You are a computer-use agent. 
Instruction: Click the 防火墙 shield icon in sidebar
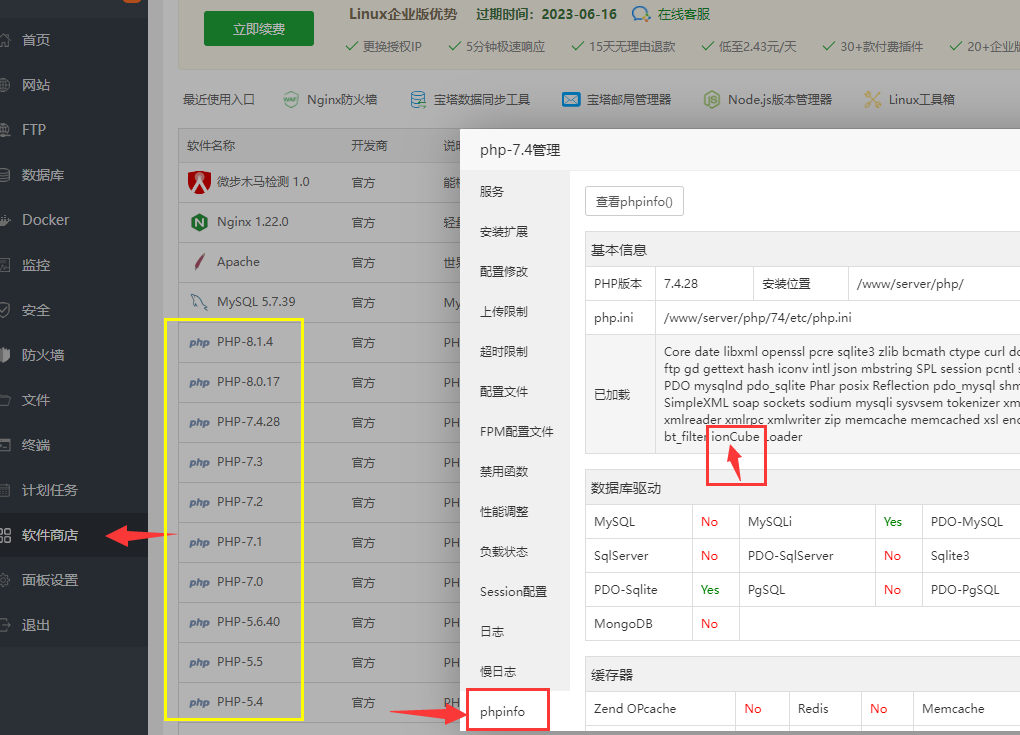[x=5, y=355]
